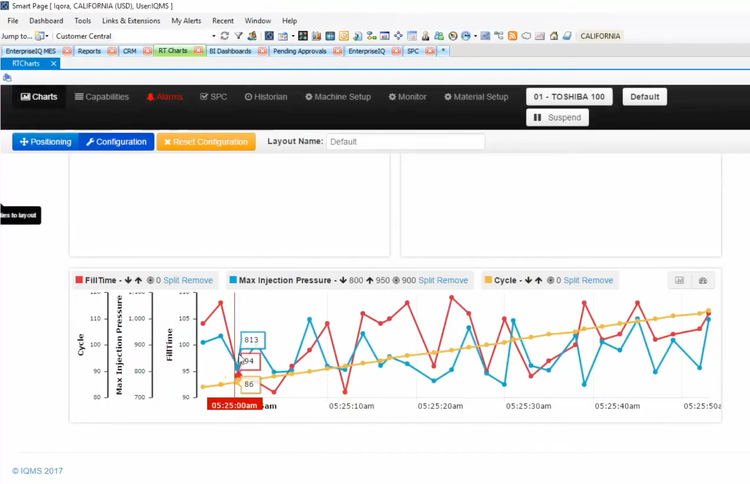The height and width of the screenshot is (484, 750).
Task: Click the Cycle target circle icon
Action: (x=551, y=280)
